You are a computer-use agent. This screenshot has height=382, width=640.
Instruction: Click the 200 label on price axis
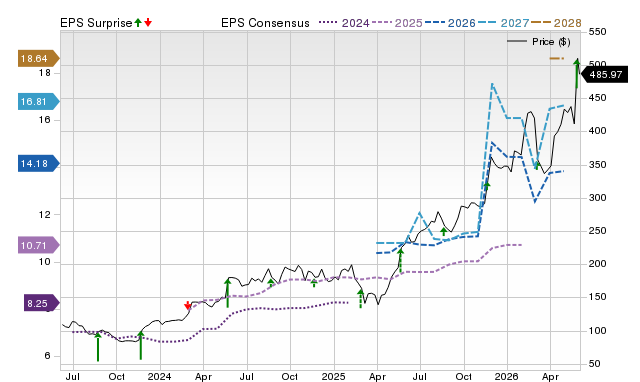point(598,264)
